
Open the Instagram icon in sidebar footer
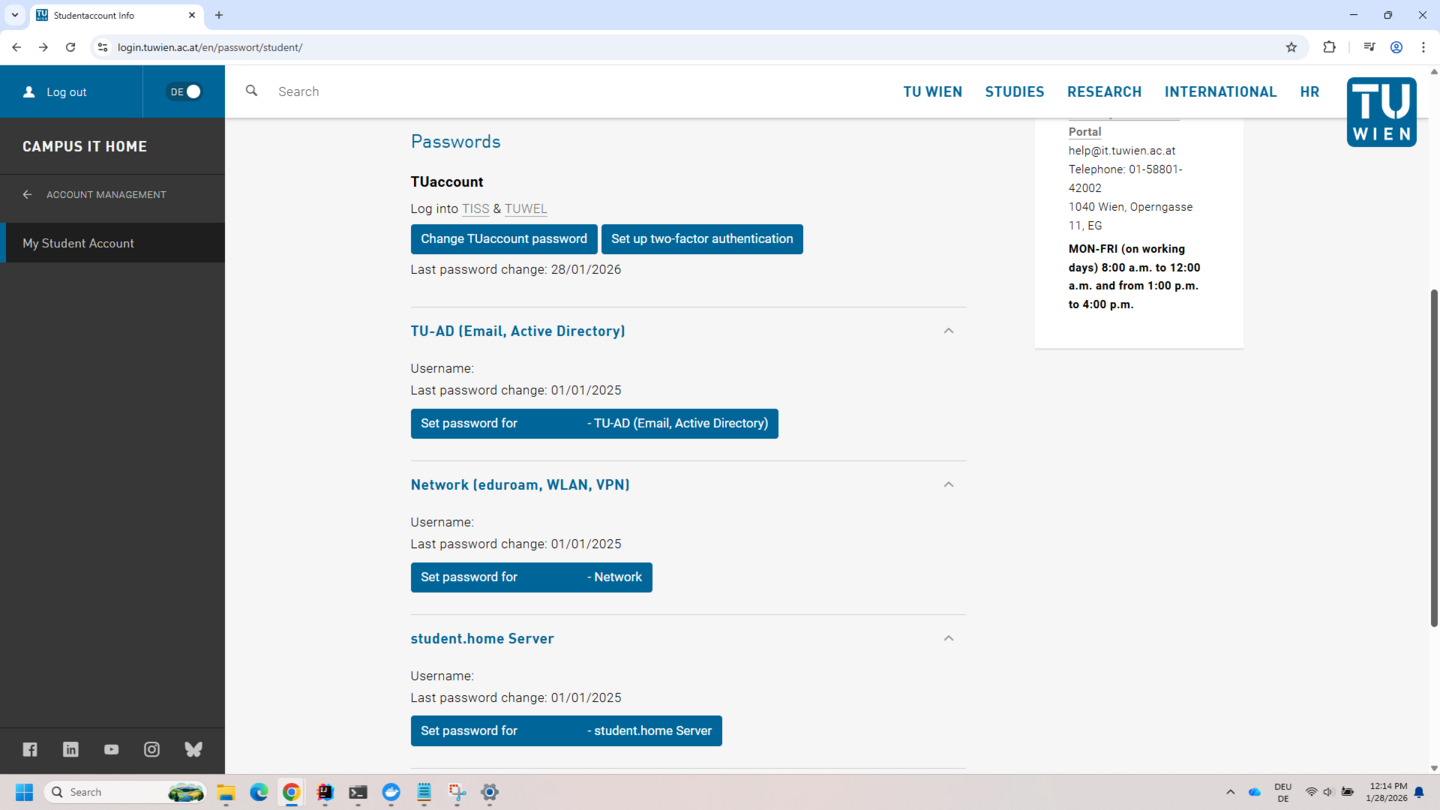[x=152, y=749]
